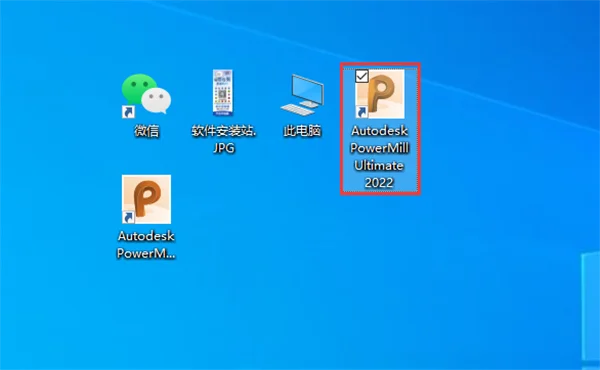Image resolution: width=600 pixels, height=370 pixels.
Task: Select the WeChat (微信) desktop icon
Action: 146,95
